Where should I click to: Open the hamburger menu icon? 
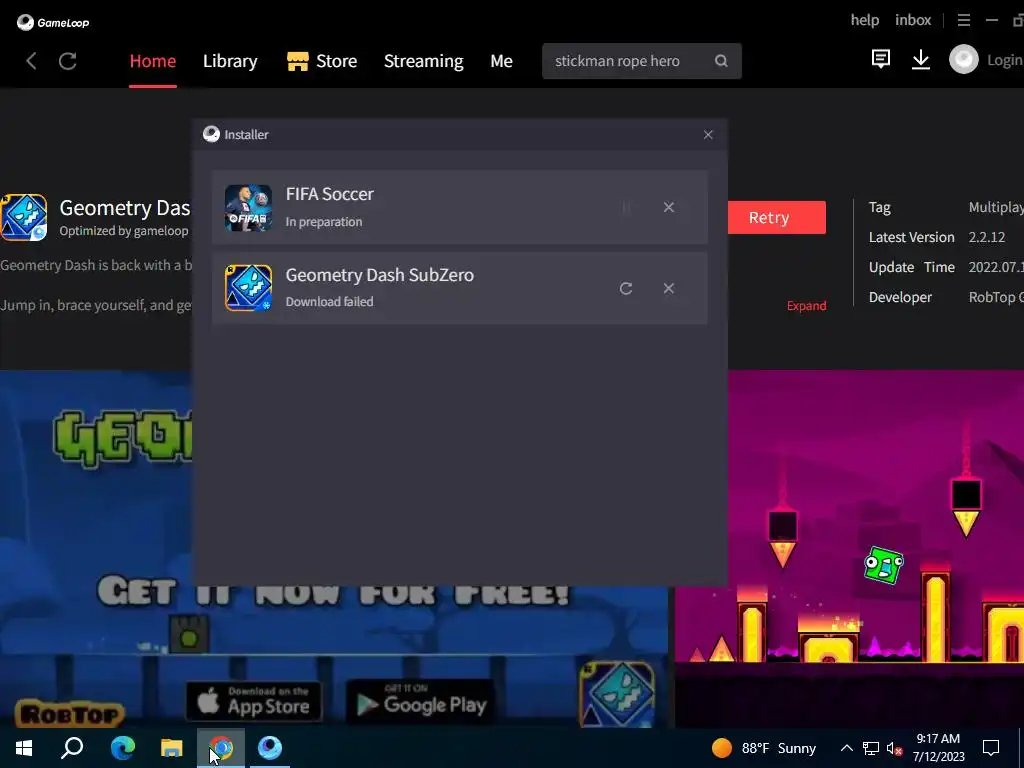(963, 20)
